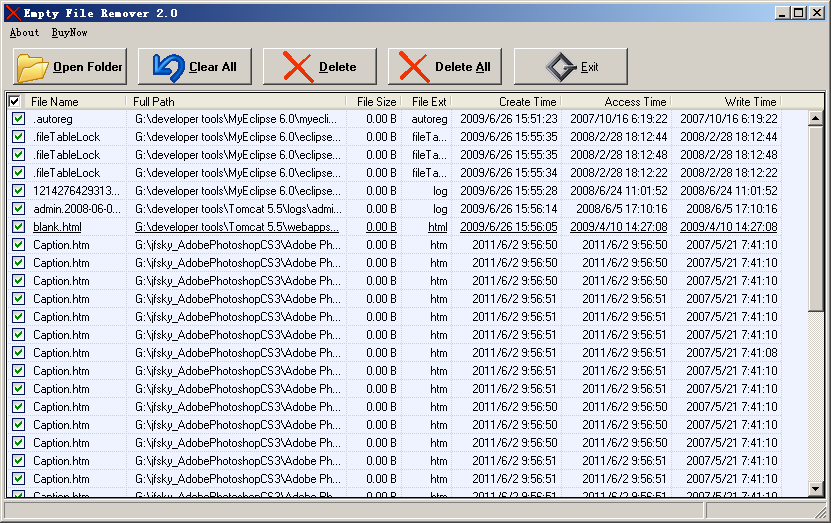
Task: Click the vertical scrollbar thumb
Action: point(816,218)
